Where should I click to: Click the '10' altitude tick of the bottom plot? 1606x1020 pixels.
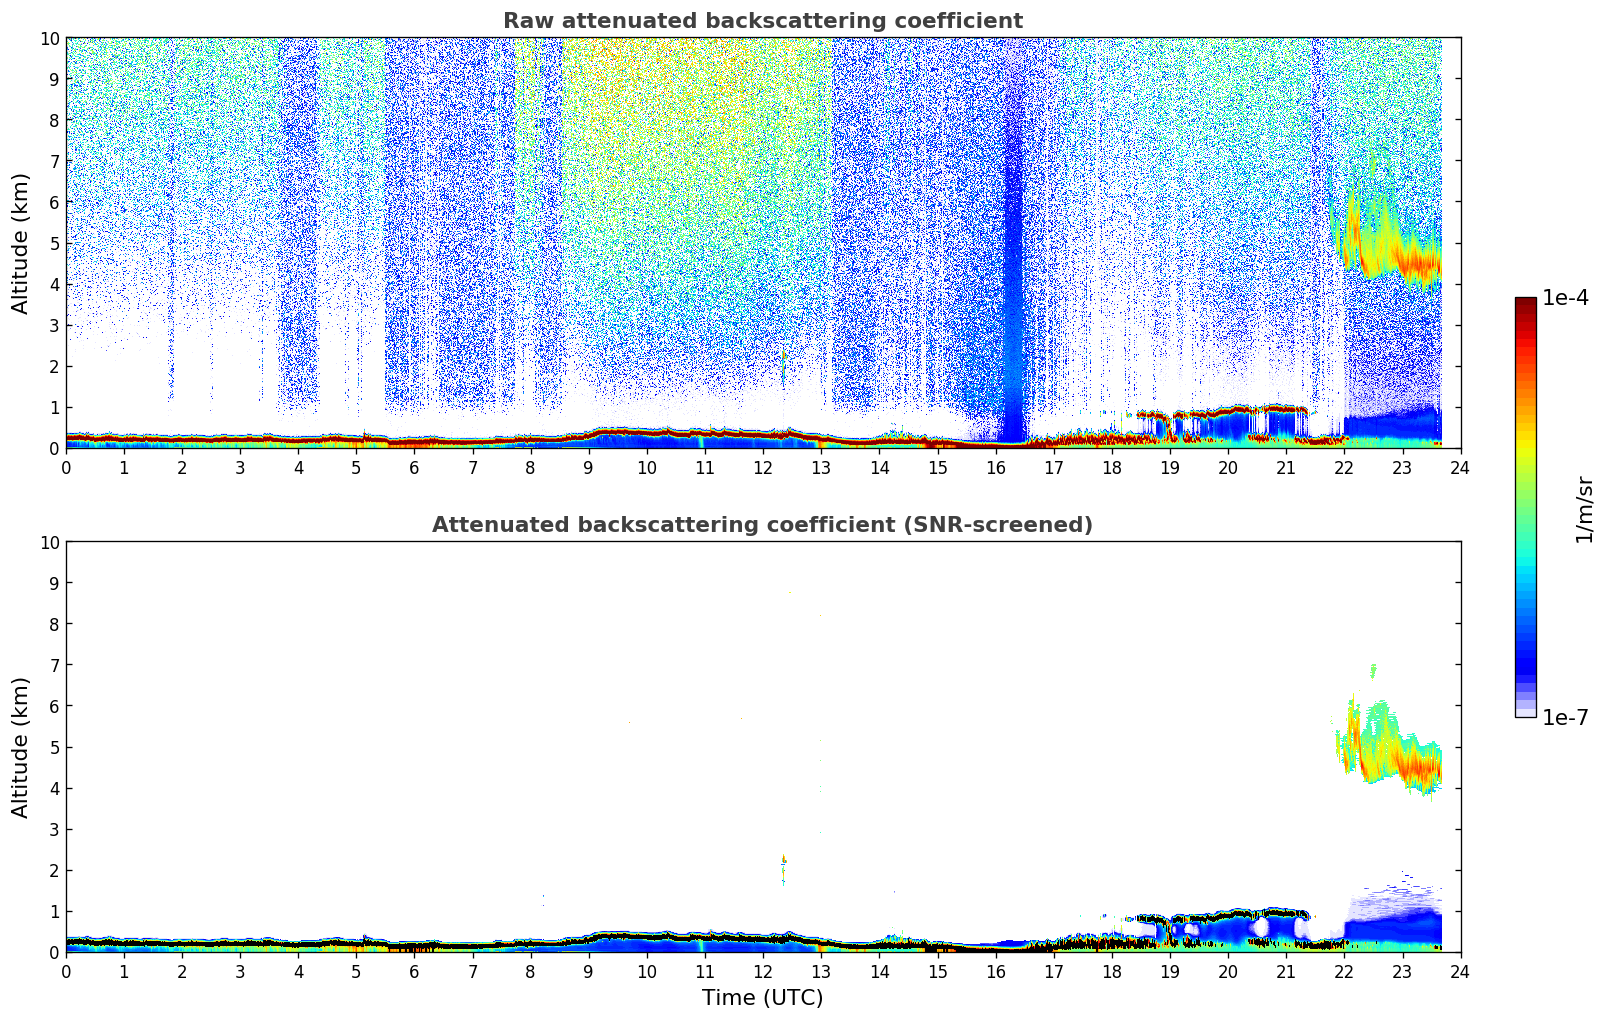click(50, 542)
